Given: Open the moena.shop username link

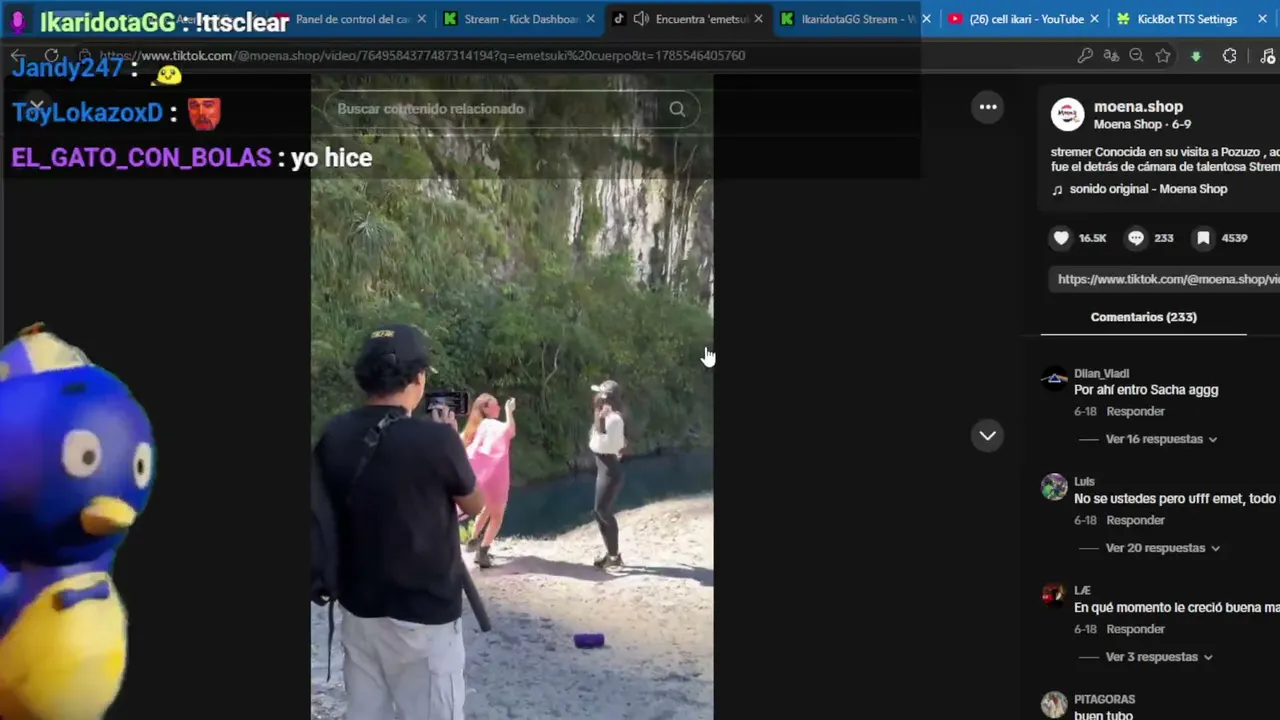Looking at the screenshot, I should pyautogui.click(x=1138, y=106).
